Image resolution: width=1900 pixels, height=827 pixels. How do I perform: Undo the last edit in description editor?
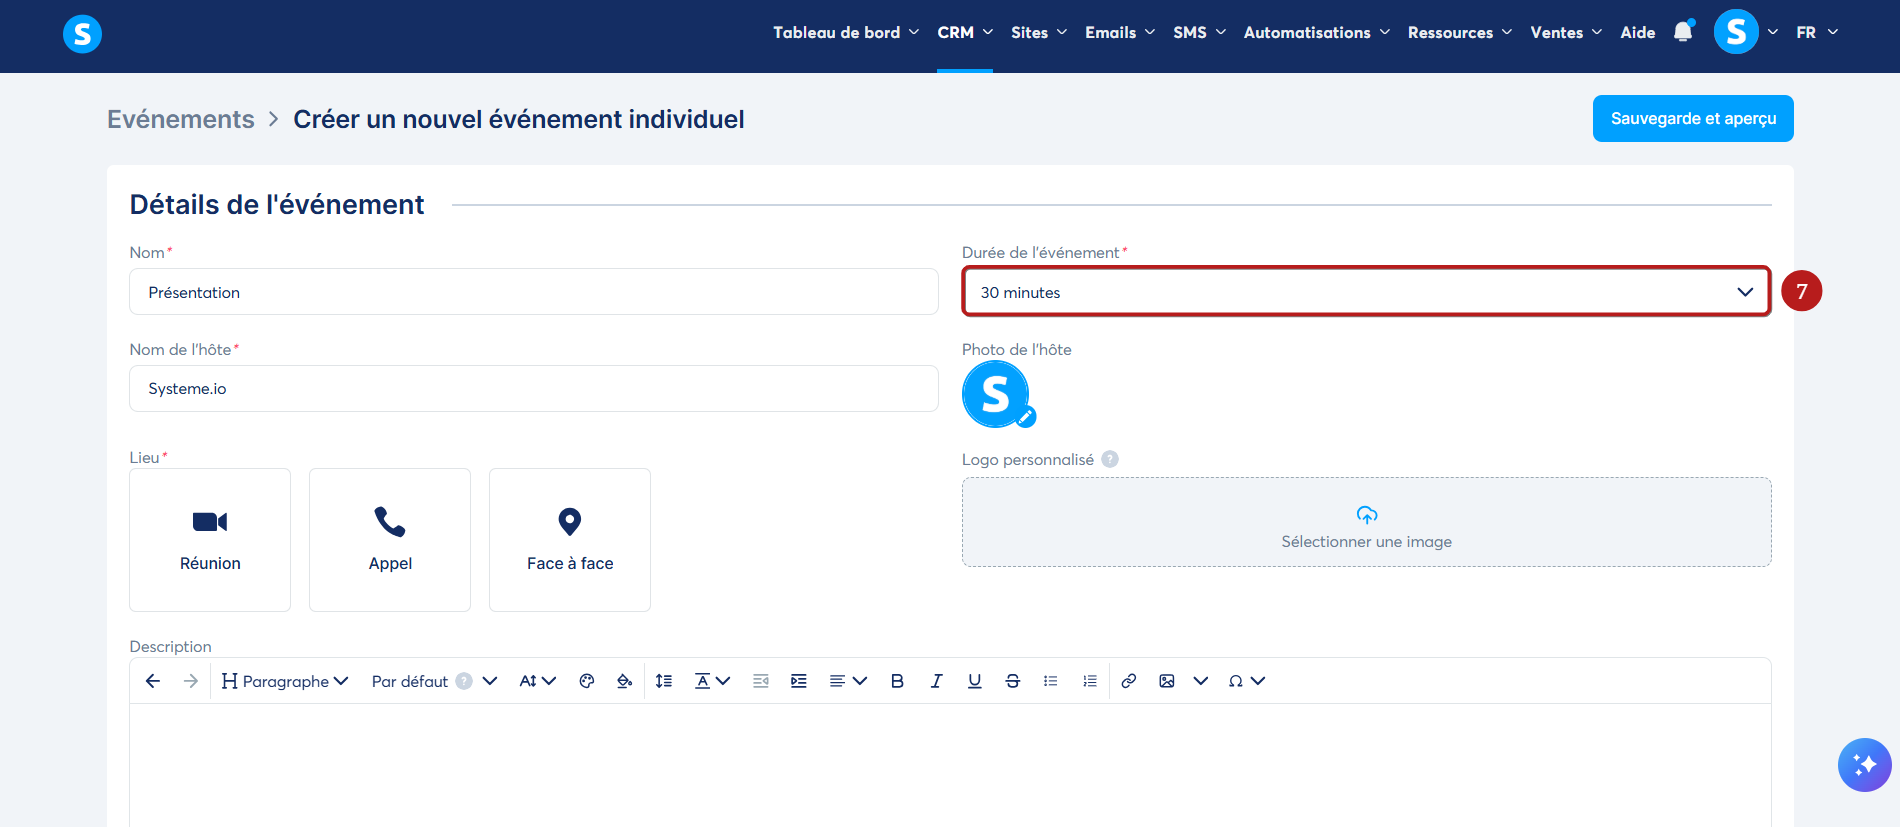153,681
